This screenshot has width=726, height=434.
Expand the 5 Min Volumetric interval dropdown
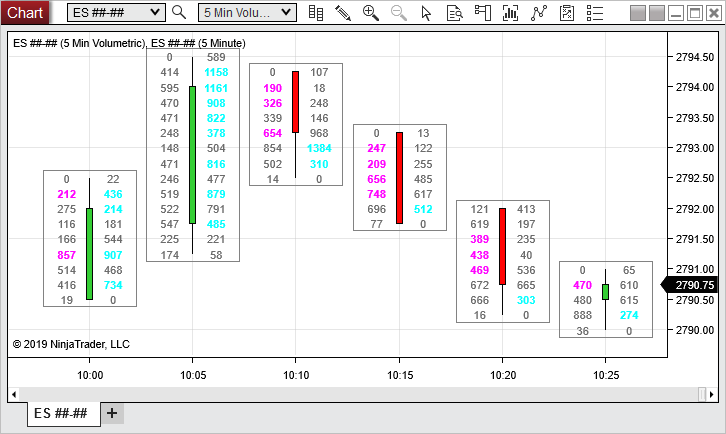(x=247, y=13)
